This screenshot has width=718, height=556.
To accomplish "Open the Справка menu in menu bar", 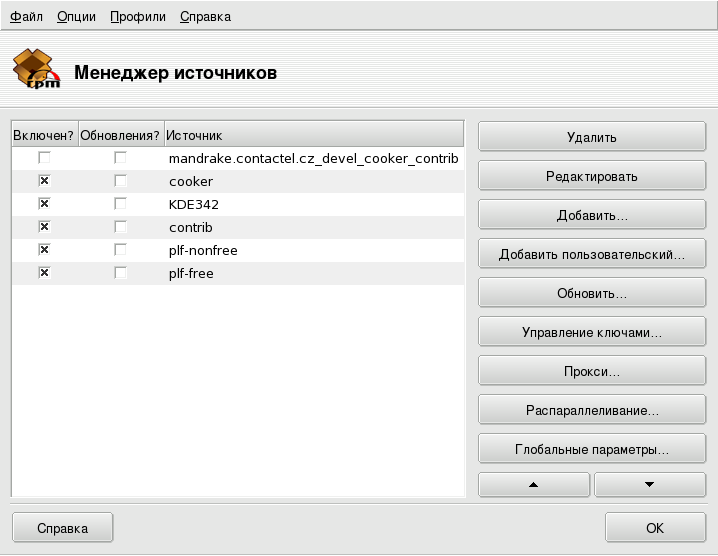I will tap(205, 17).
